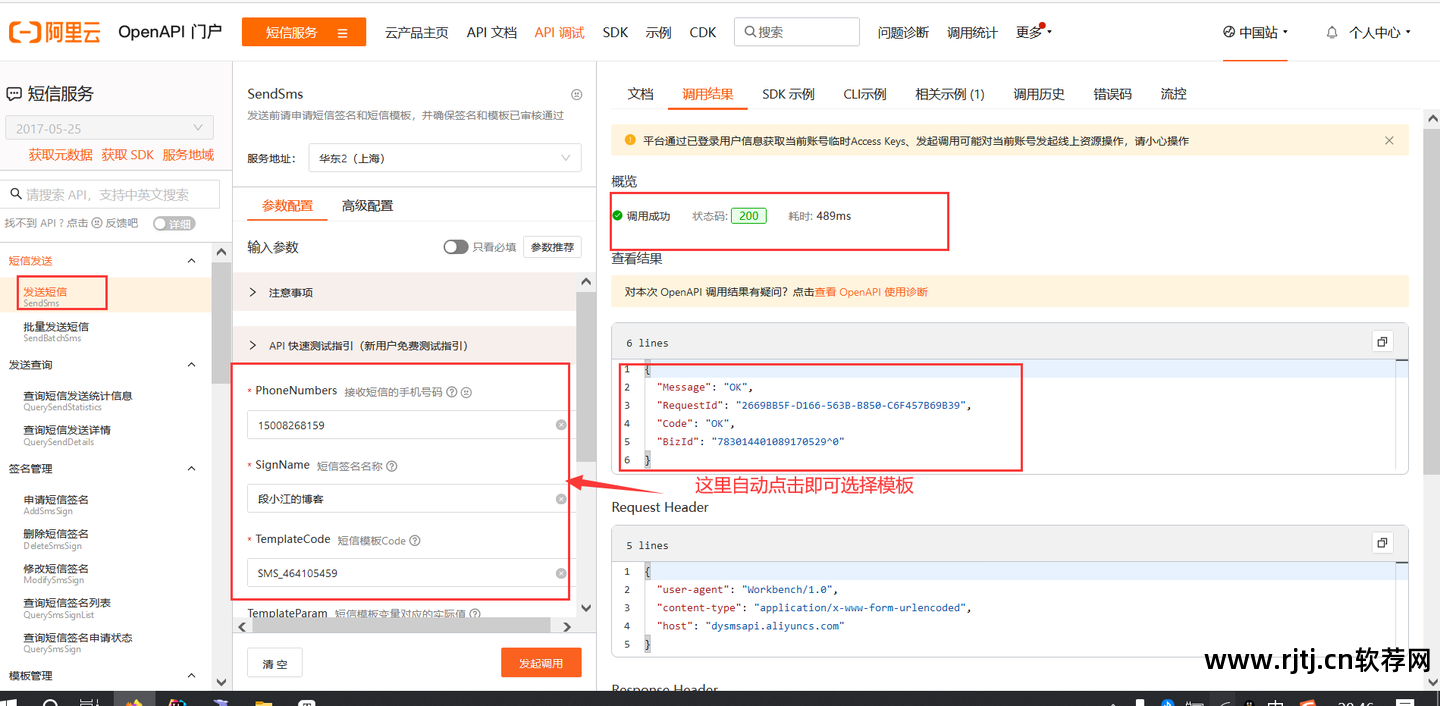1440x706 pixels.
Task: Click the 查看 OpenAPI 使用诊断 link
Action: (871, 292)
